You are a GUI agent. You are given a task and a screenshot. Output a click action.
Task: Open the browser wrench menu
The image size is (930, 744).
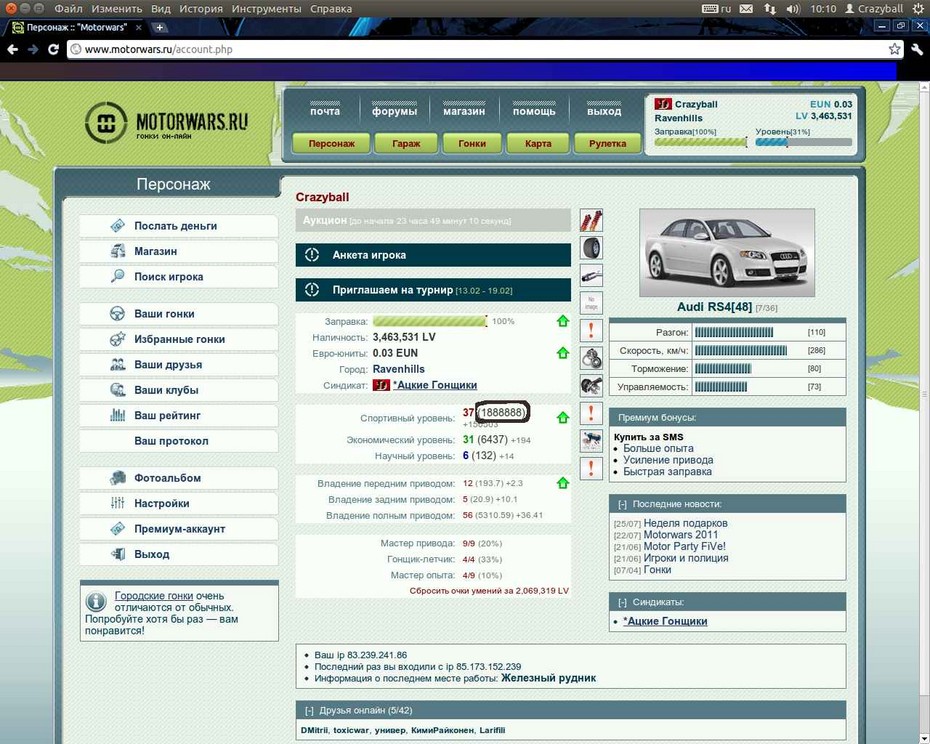(x=917, y=49)
